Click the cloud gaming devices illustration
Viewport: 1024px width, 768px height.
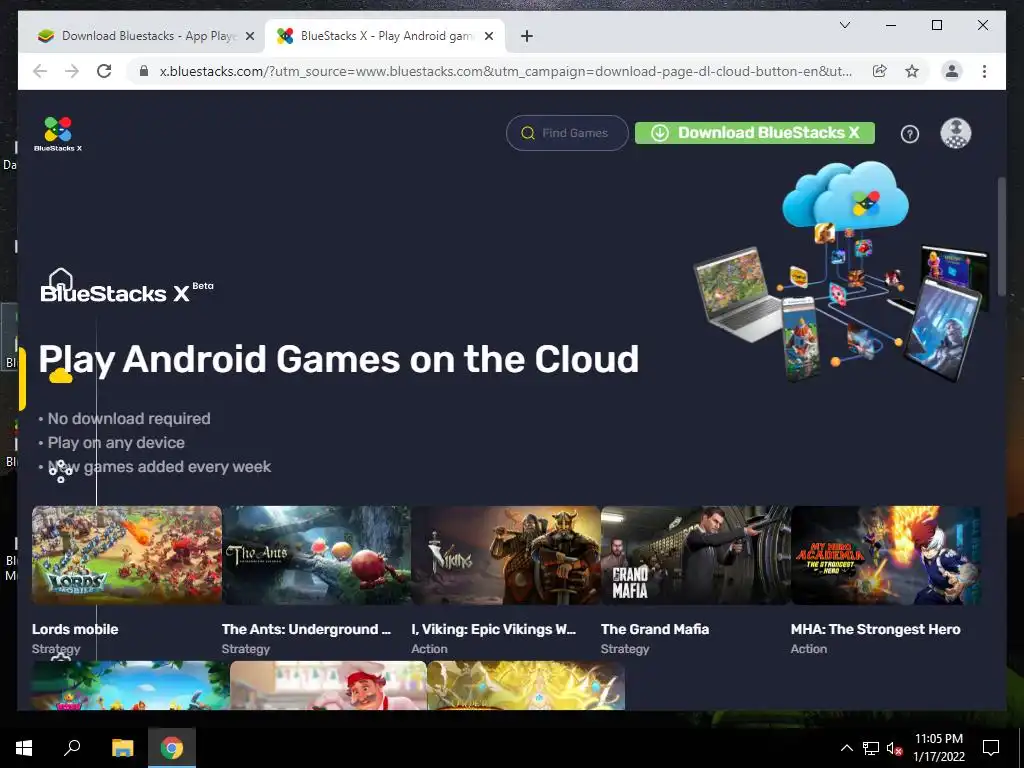pyautogui.click(x=841, y=271)
